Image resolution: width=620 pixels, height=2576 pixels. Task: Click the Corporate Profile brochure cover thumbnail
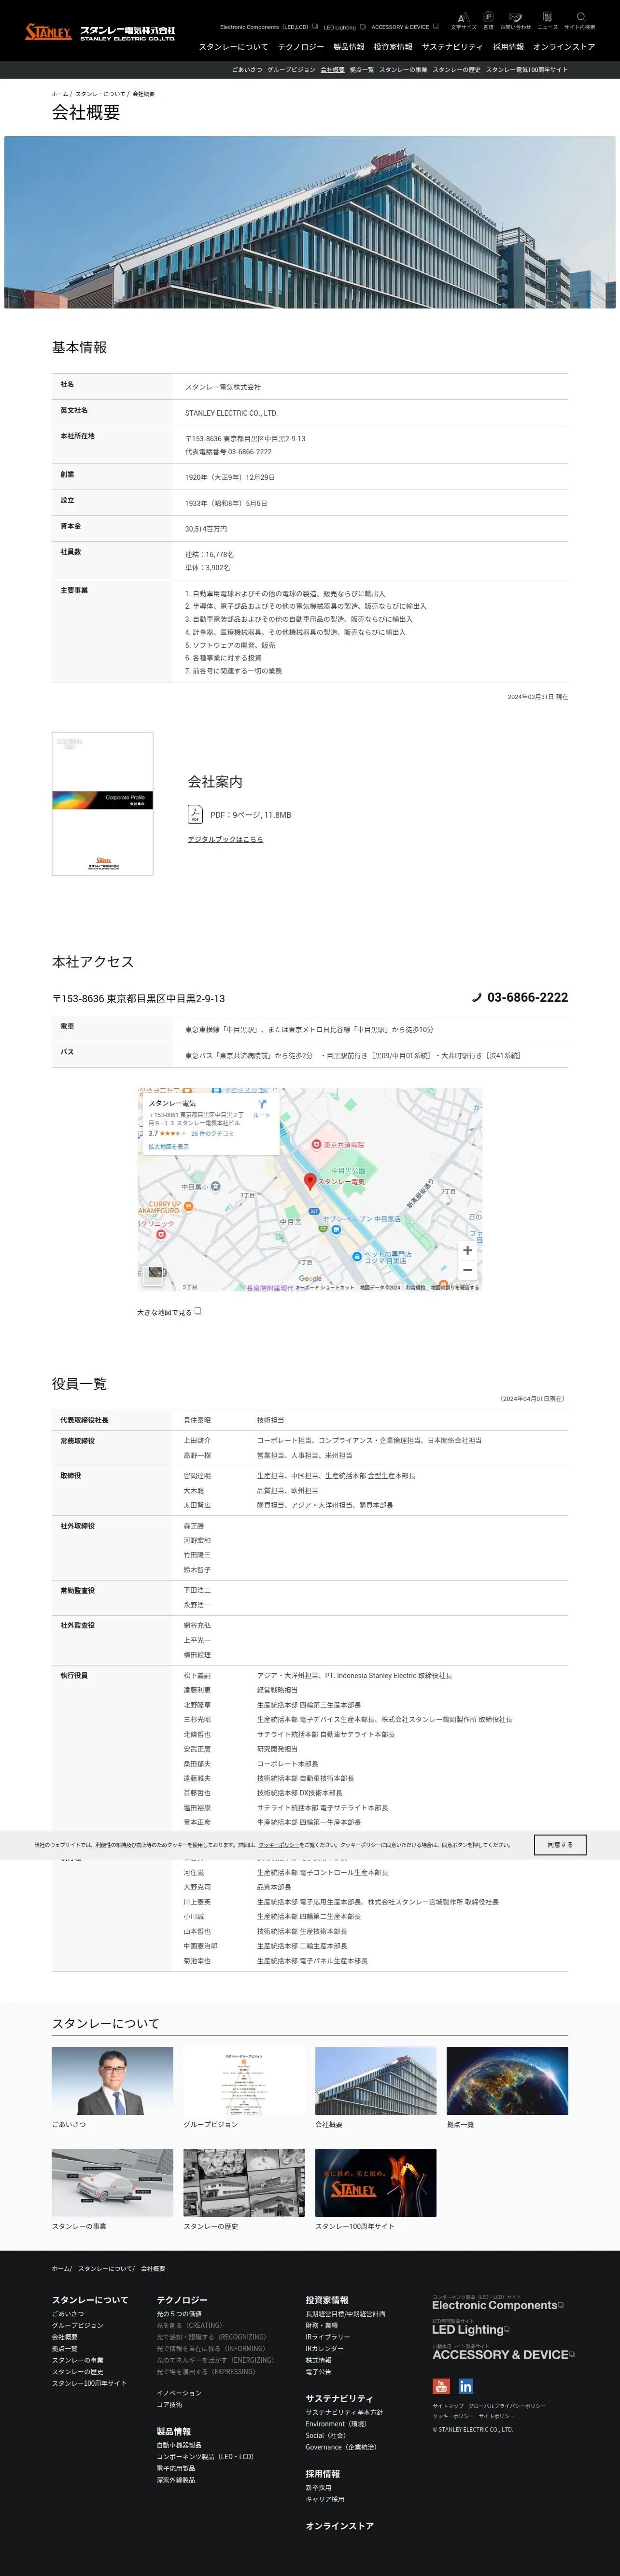[102, 804]
